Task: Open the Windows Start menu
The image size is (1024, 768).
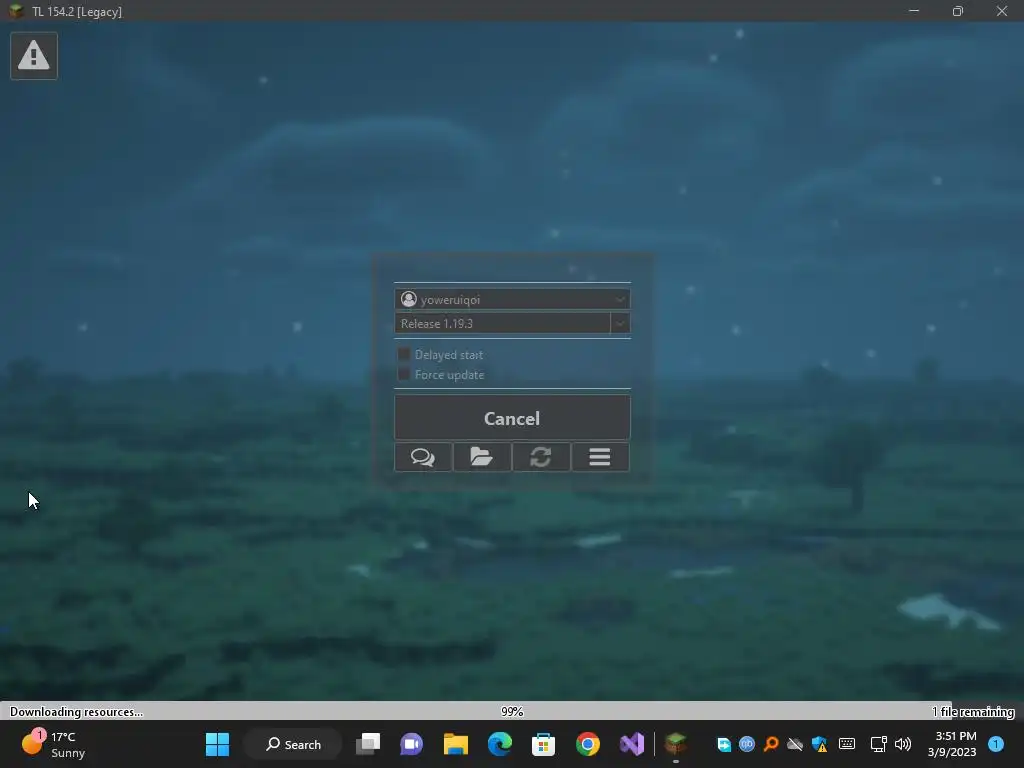Action: coord(217,744)
